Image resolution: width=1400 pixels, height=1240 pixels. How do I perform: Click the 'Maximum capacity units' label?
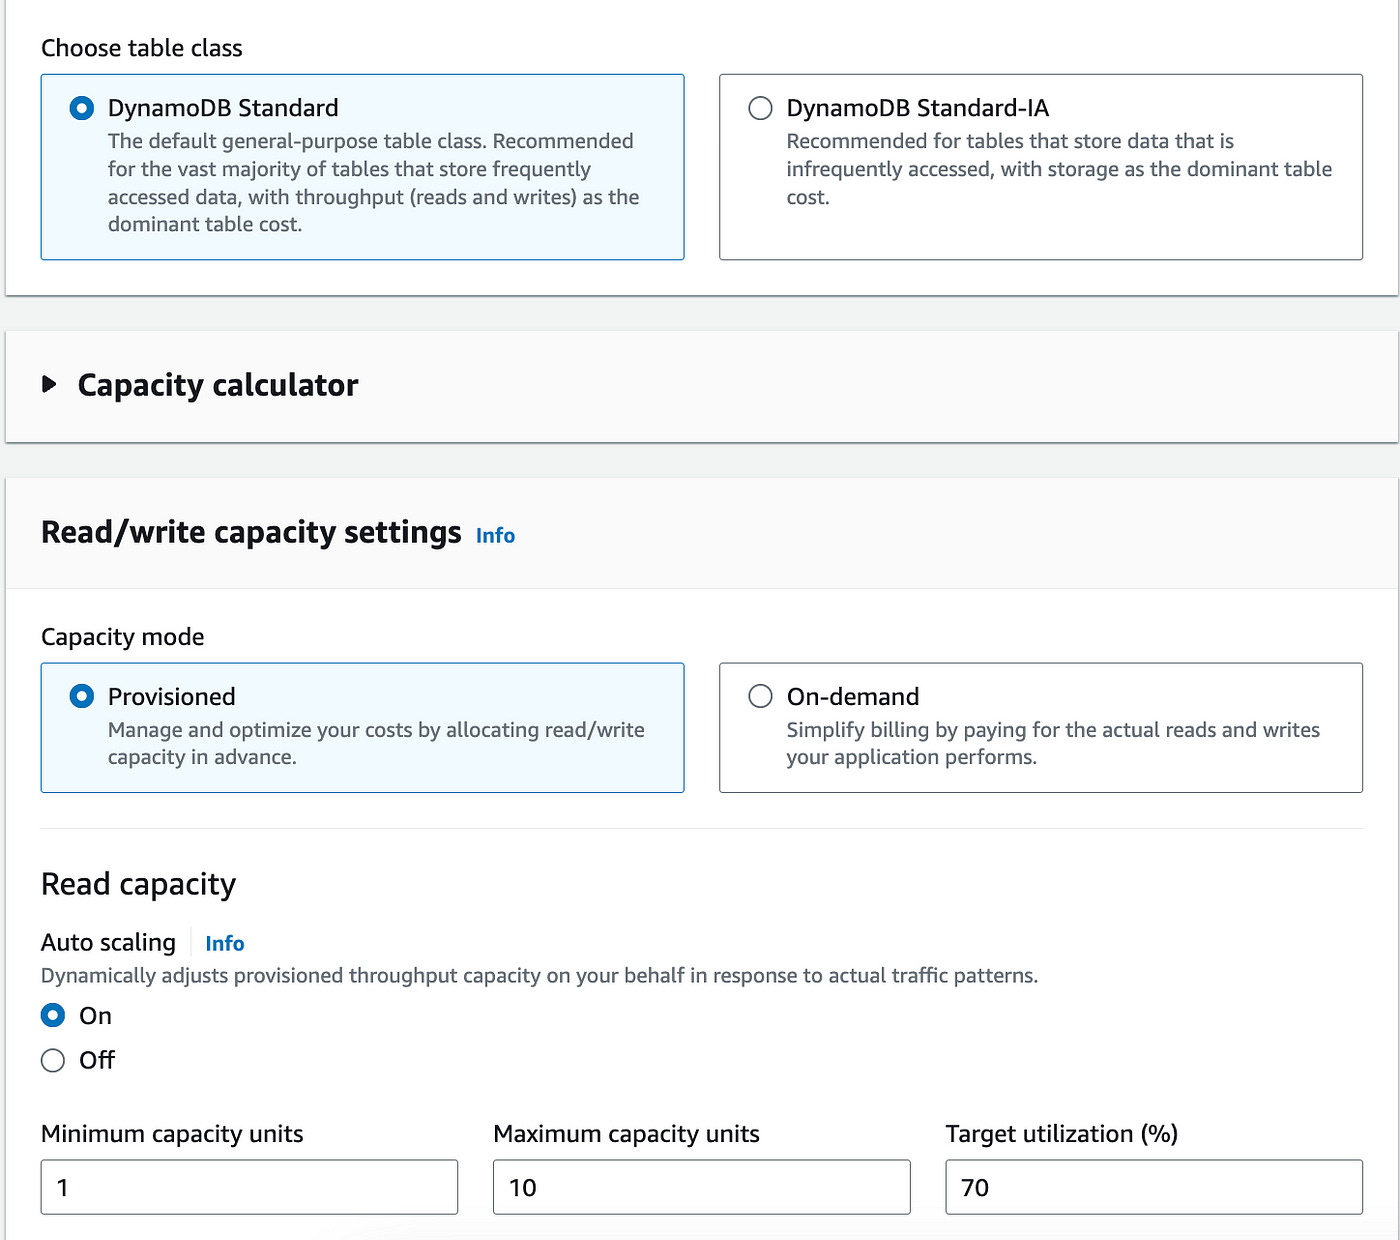[626, 1134]
